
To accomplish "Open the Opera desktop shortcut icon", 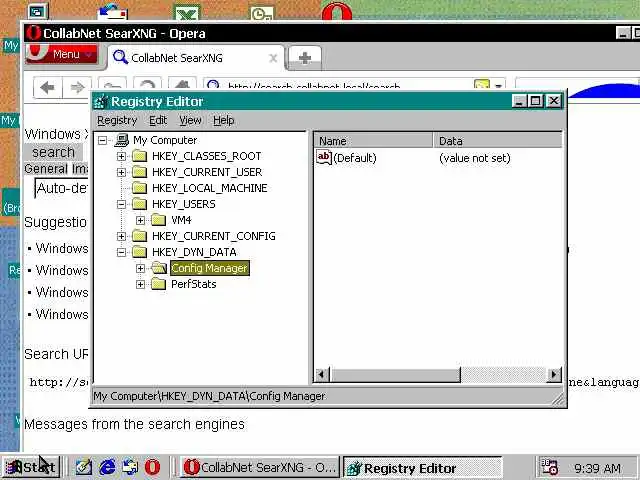I will (336, 11).
